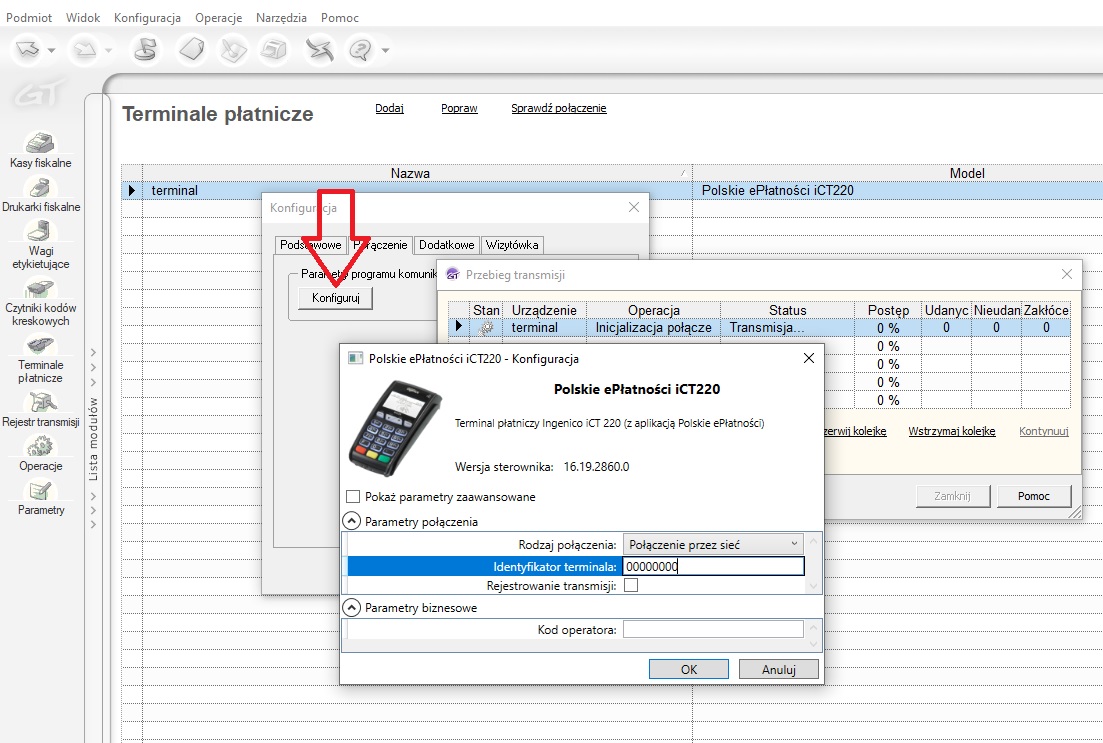The height and width of the screenshot is (743, 1103).
Task: Click the gear status icon in transmission row
Action: (485, 328)
